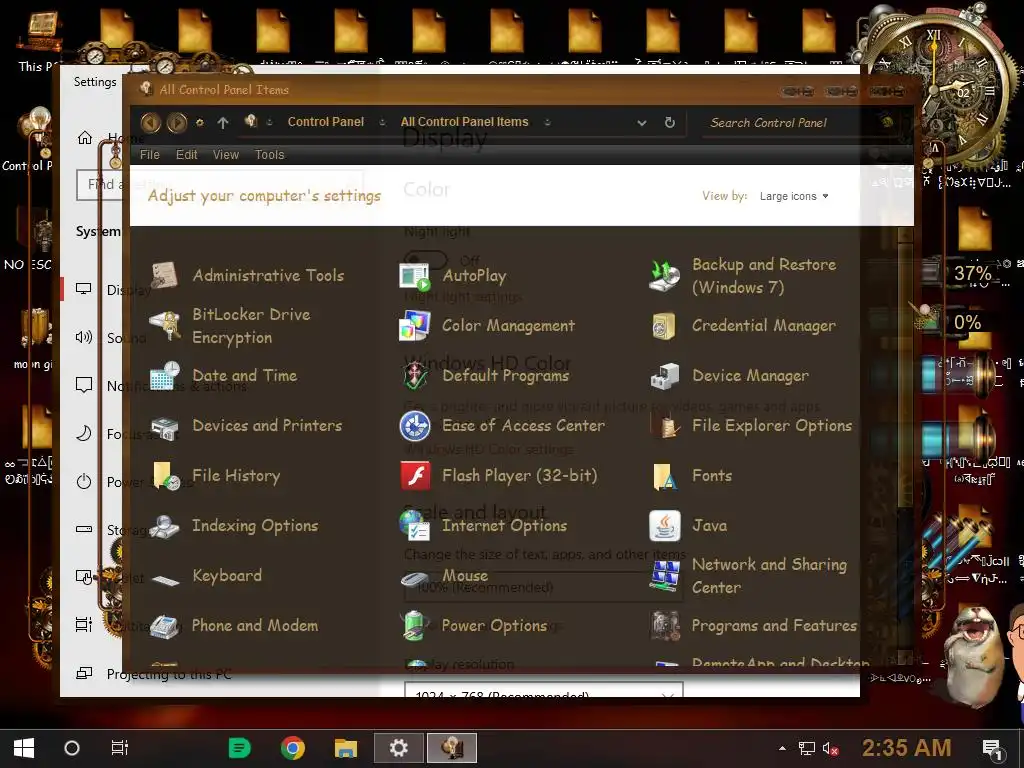Open the Programs and Features icon
This screenshot has width=1024, height=768.
tap(664, 626)
